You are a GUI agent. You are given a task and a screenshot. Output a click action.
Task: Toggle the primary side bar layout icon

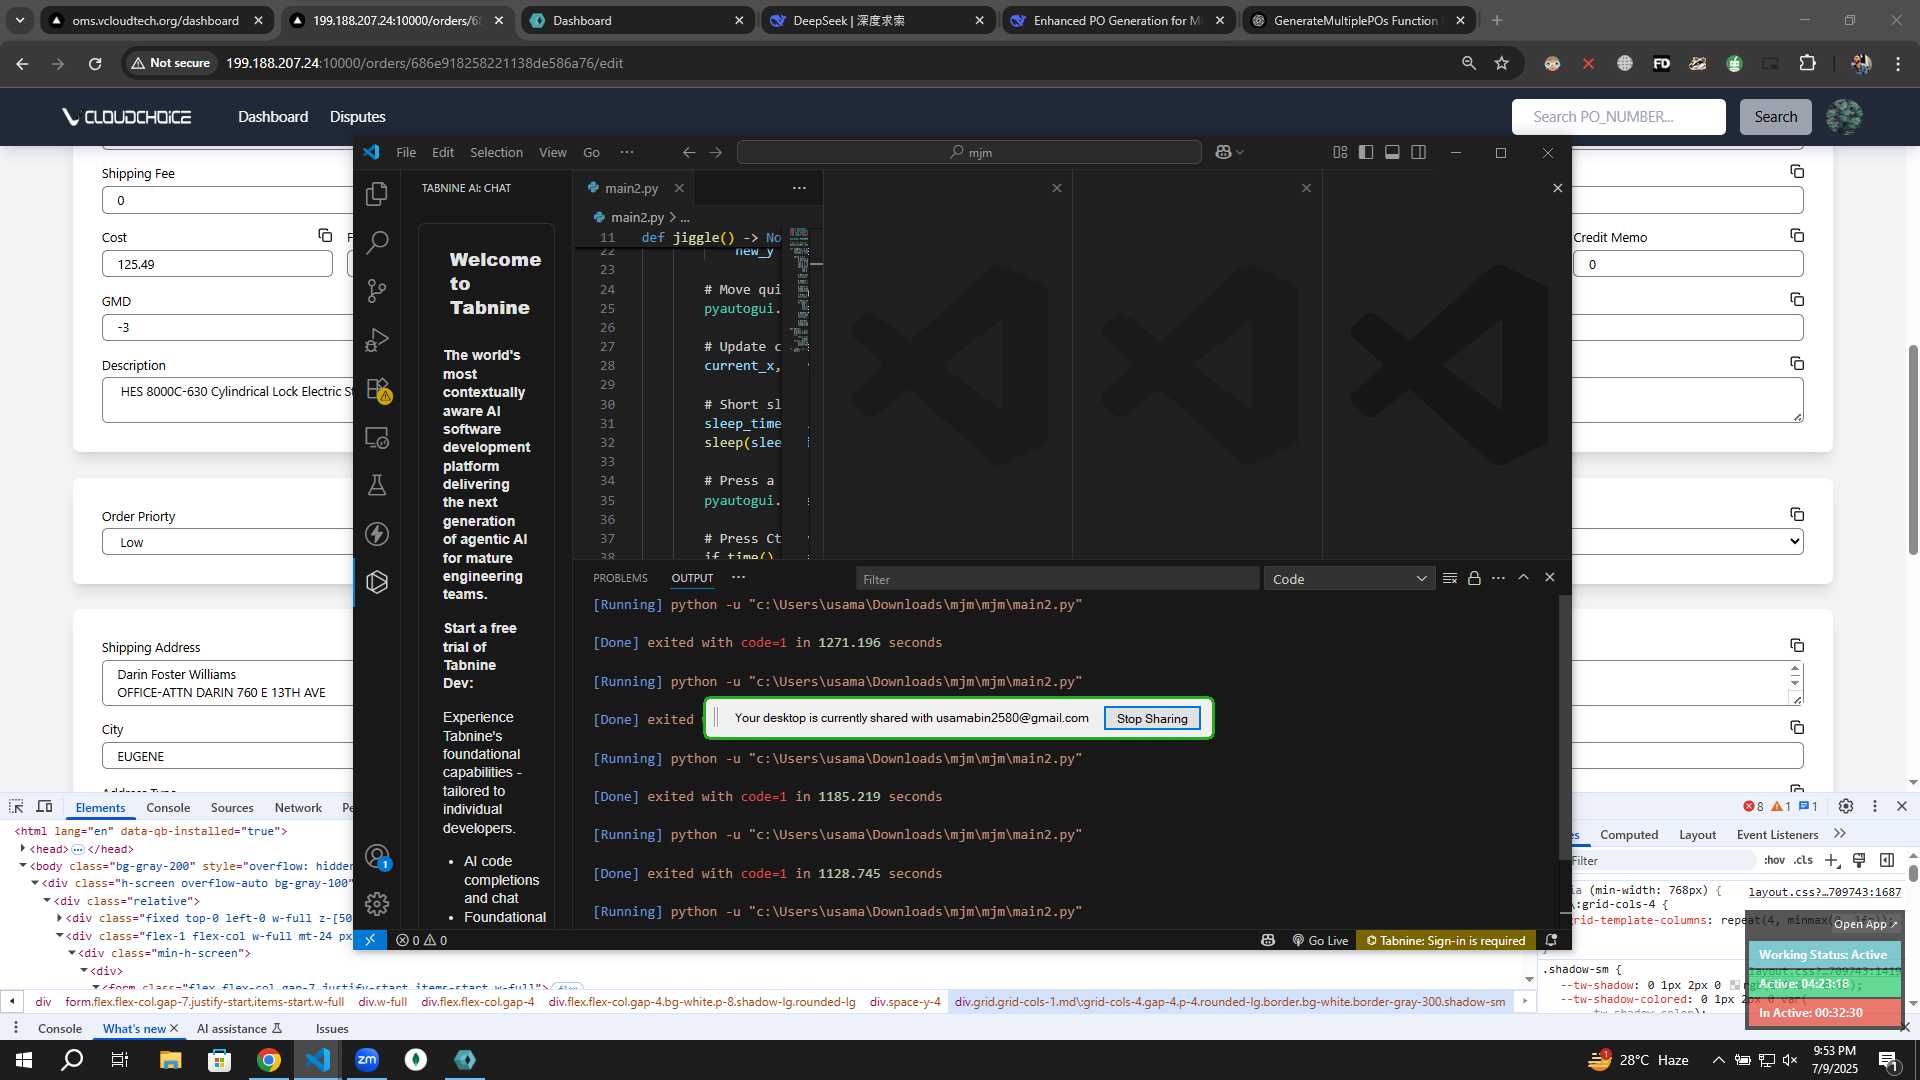[1366, 152]
